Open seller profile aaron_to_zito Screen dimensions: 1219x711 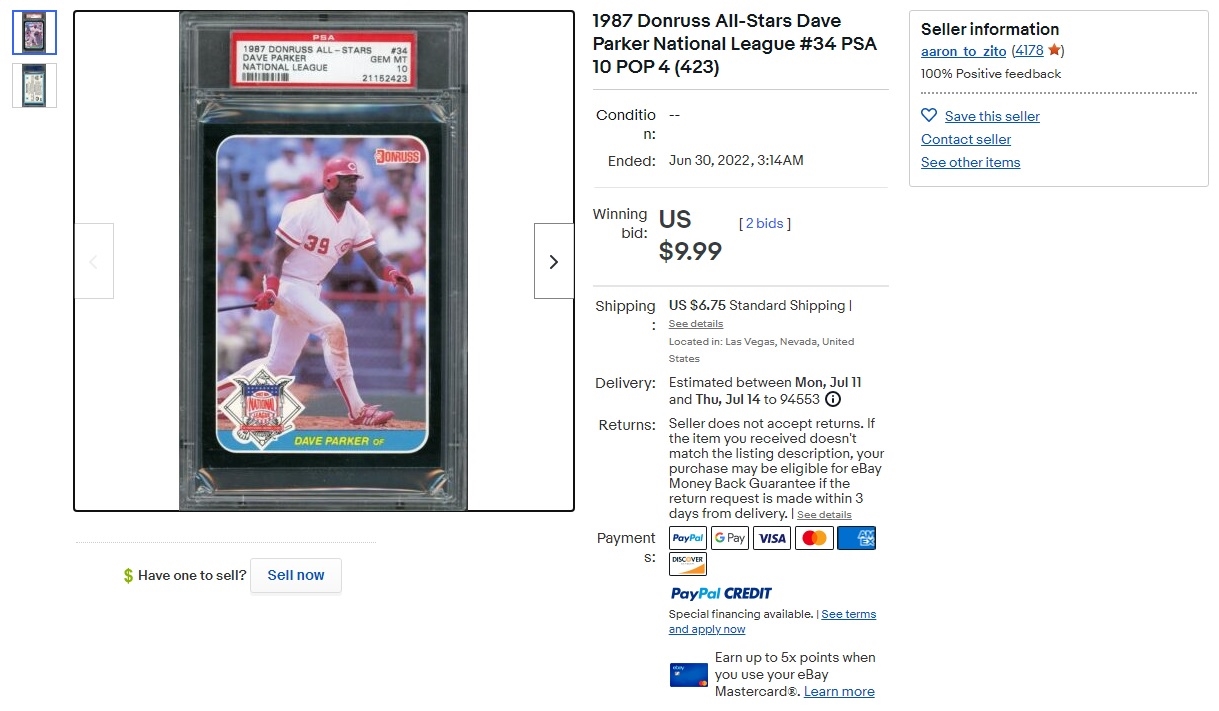pyautogui.click(x=964, y=50)
